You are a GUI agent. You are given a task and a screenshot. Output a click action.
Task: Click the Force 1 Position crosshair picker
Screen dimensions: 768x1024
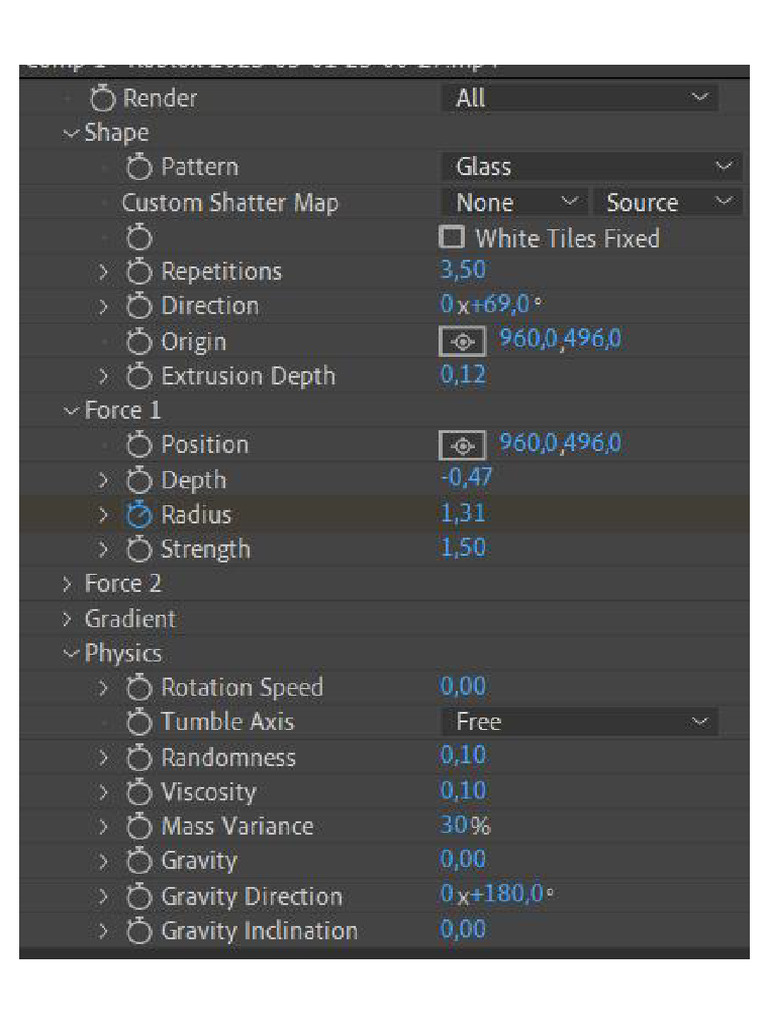click(462, 445)
